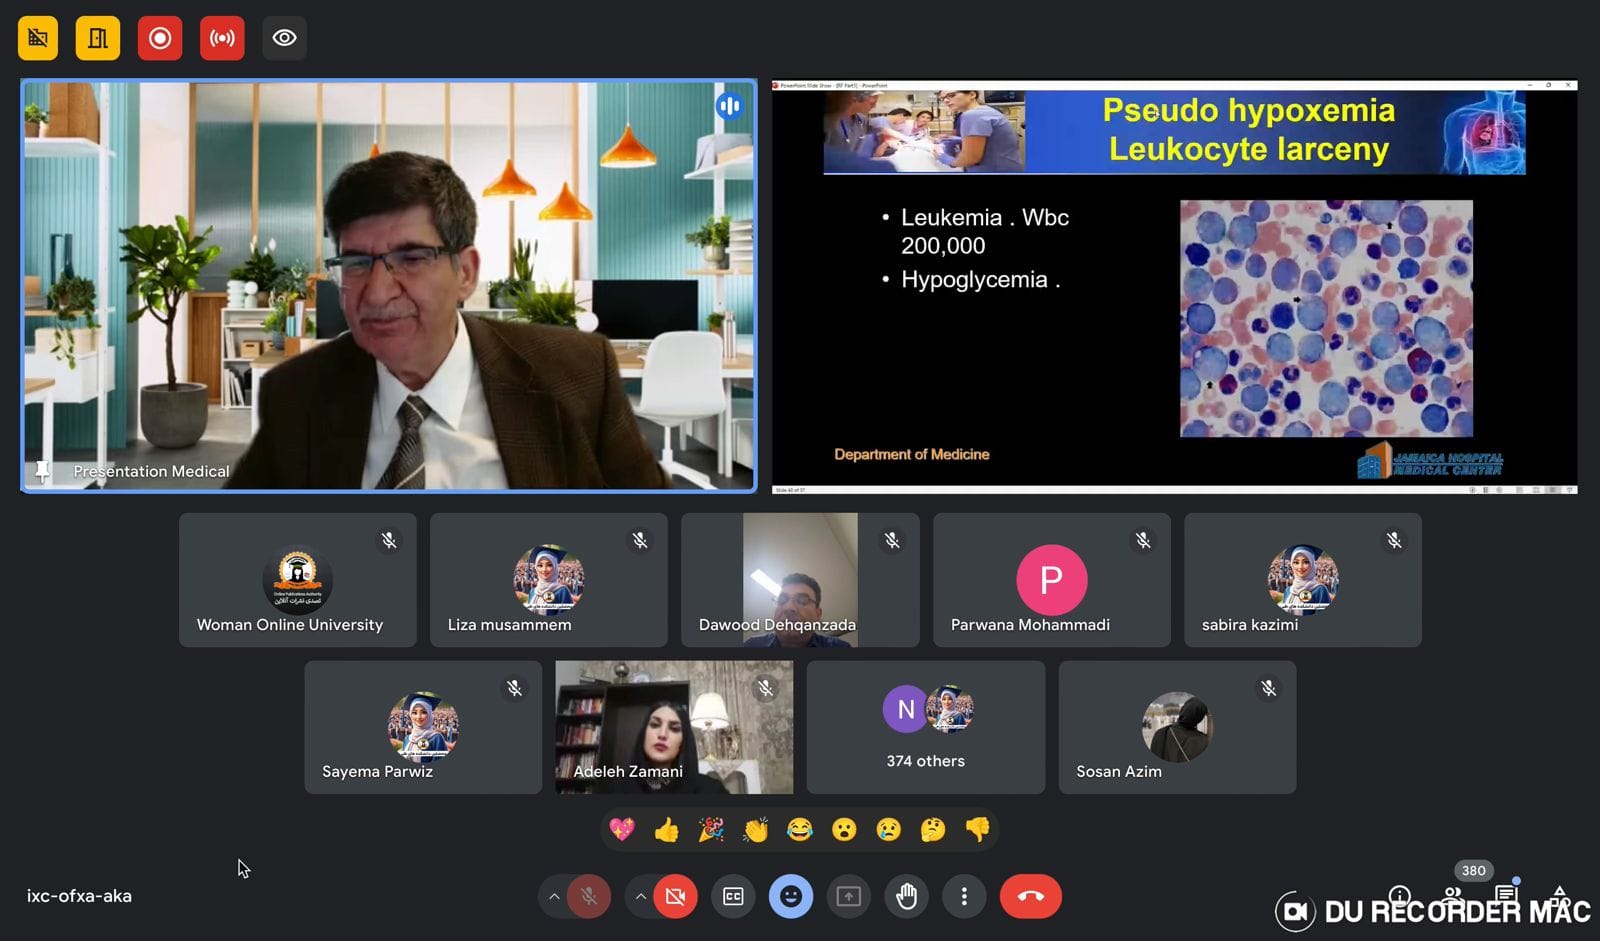The image size is (1600, 941).
Task: Click the shared Pseudo hypoxemia slide
Action: click(1174, 287)
